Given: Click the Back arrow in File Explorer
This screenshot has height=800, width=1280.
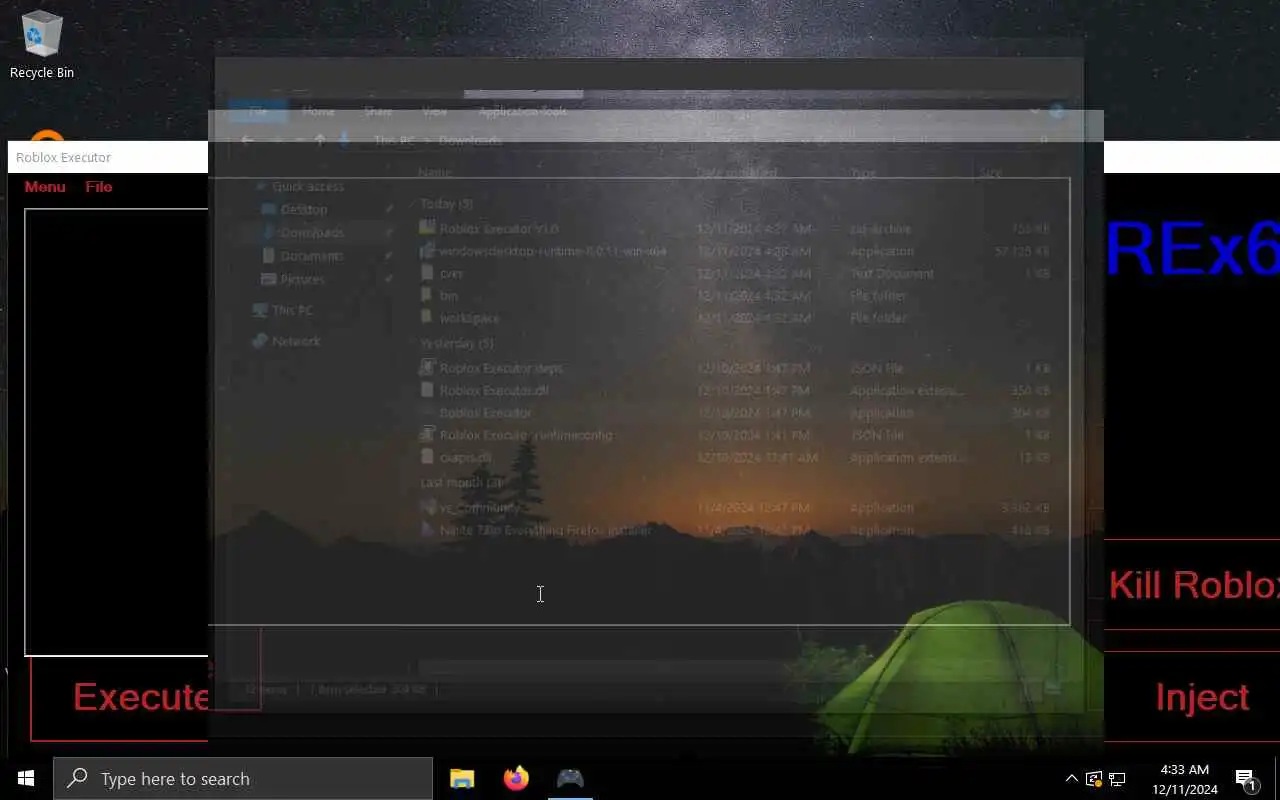Looking at the screenshot, I should (247, 140).
